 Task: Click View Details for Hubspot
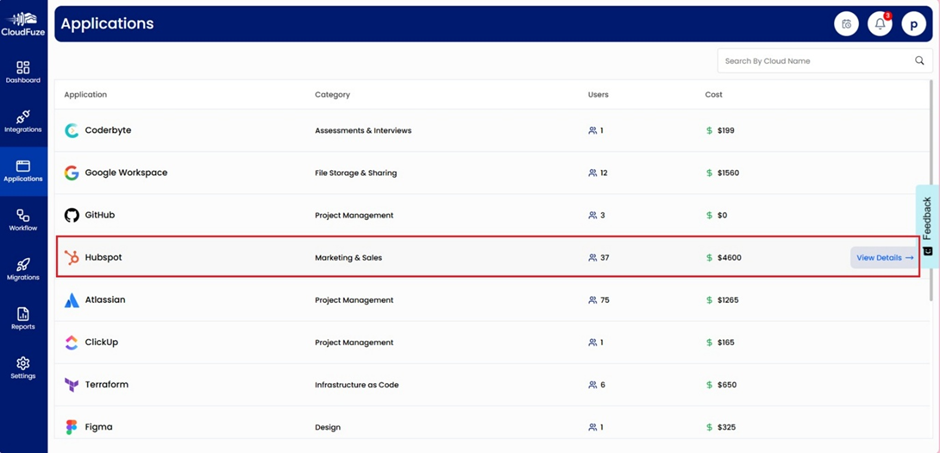click(885, 258)
